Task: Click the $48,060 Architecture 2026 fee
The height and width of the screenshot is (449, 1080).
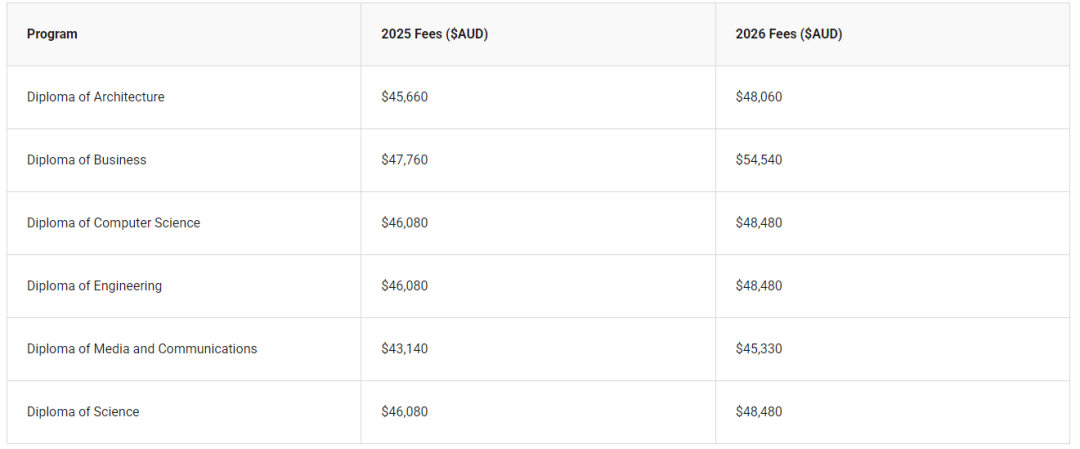Action: pyautogui.click(x=759, y=97)
